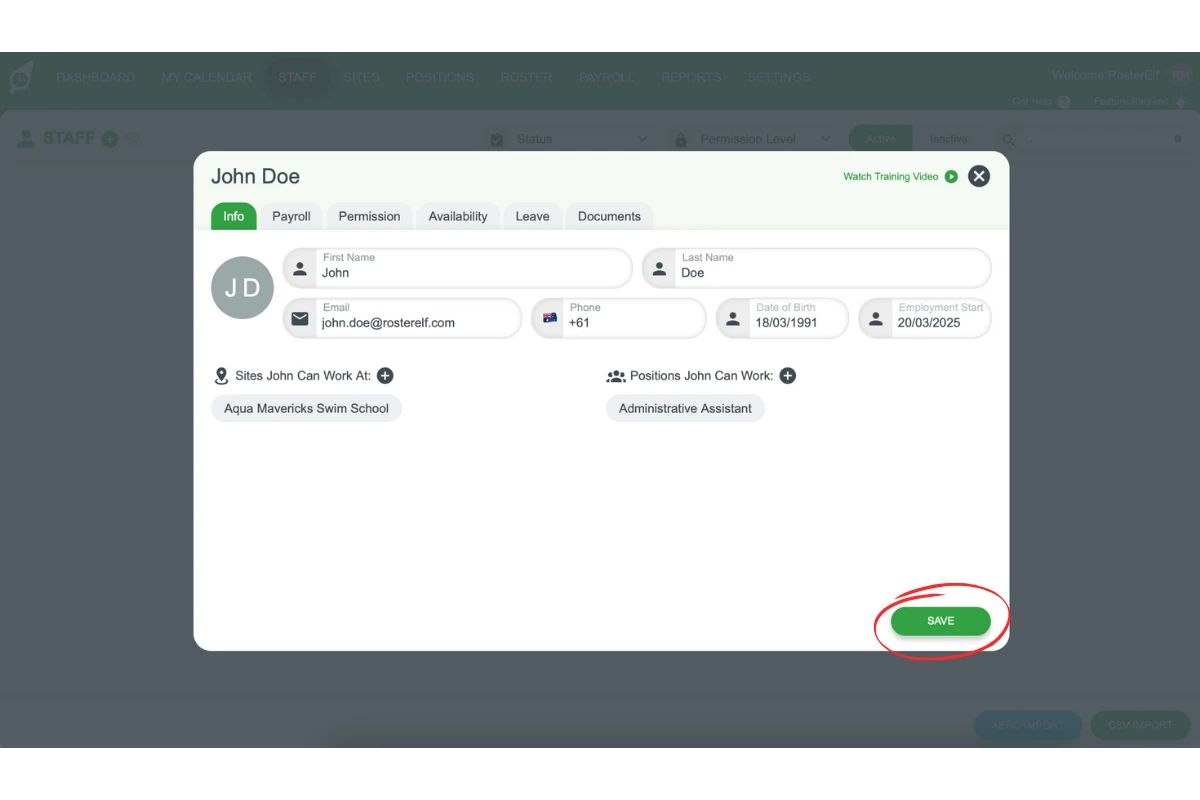Click the user avatar beside Welcome RosterElf
This screenshot has width=1200, height=800.
coord(1181,75)
